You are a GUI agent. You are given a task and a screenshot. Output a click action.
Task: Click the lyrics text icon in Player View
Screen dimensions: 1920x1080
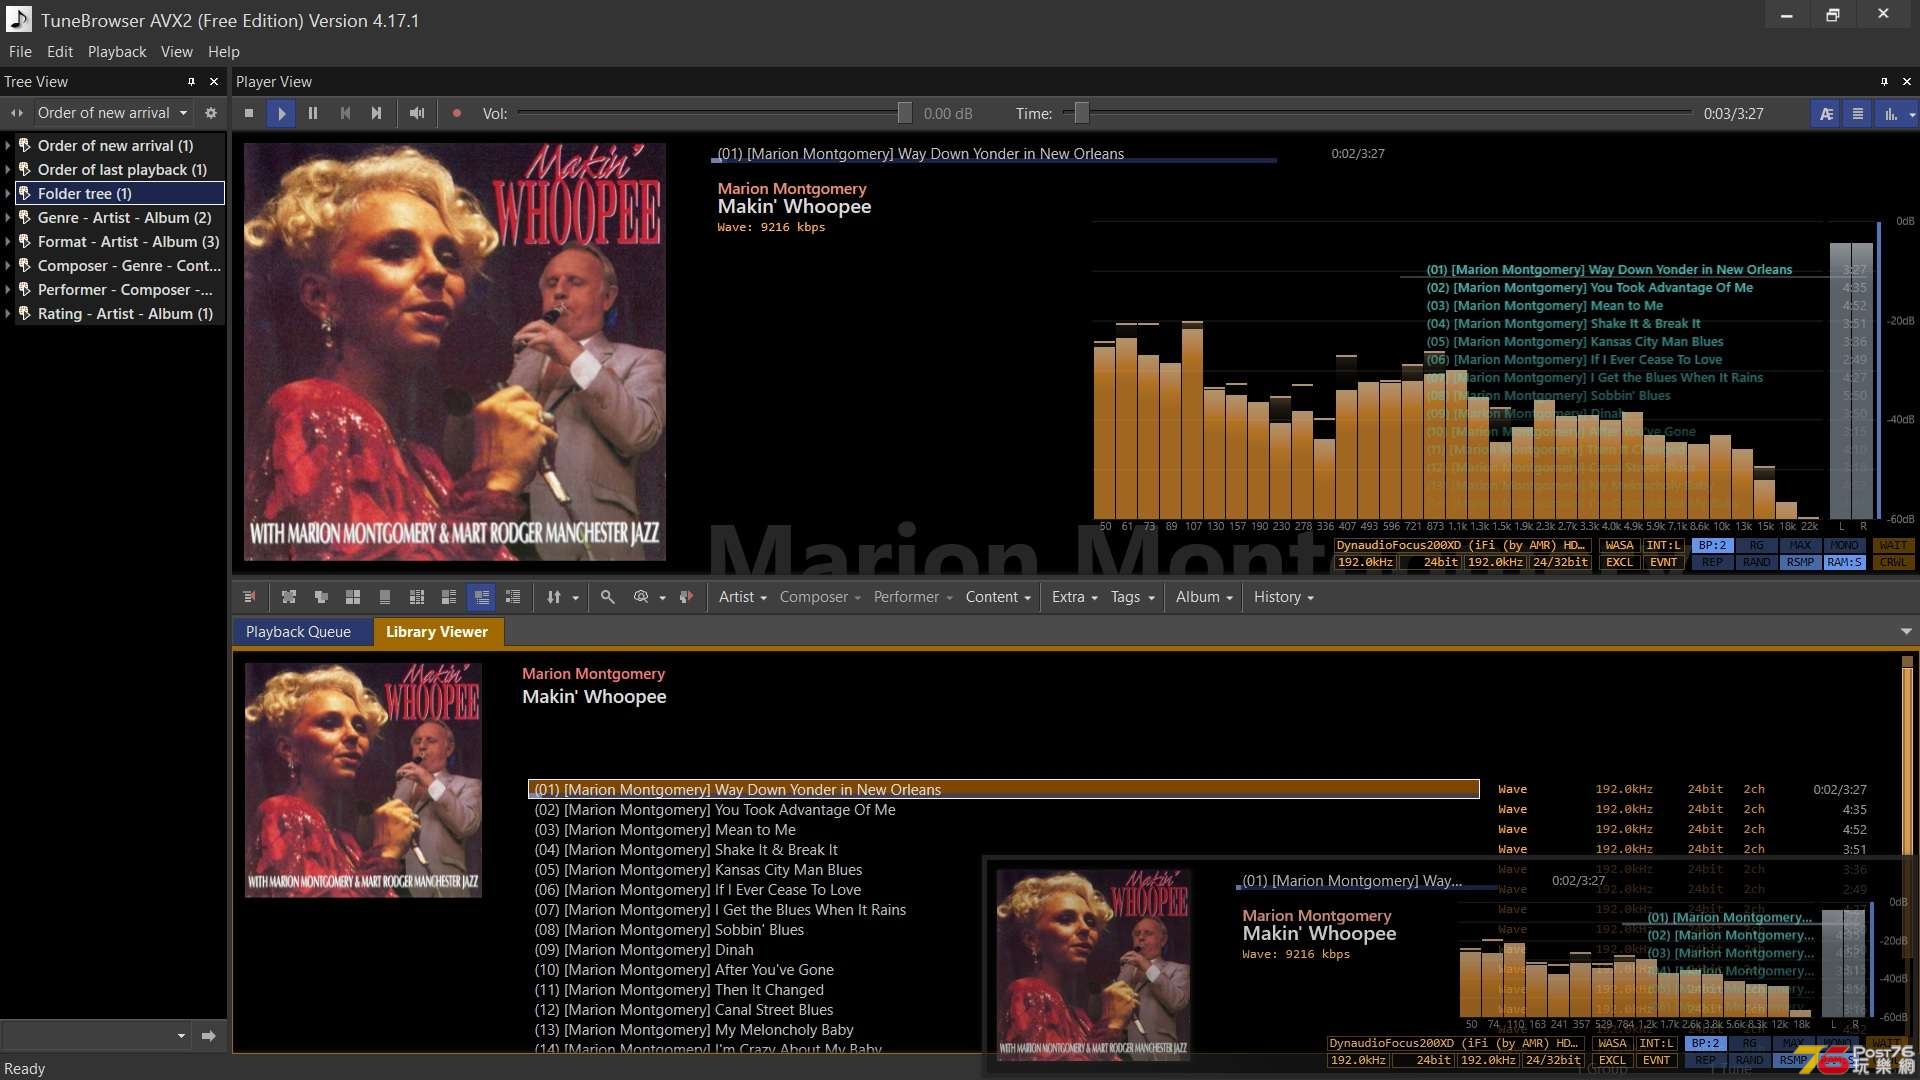point(1826,114)
